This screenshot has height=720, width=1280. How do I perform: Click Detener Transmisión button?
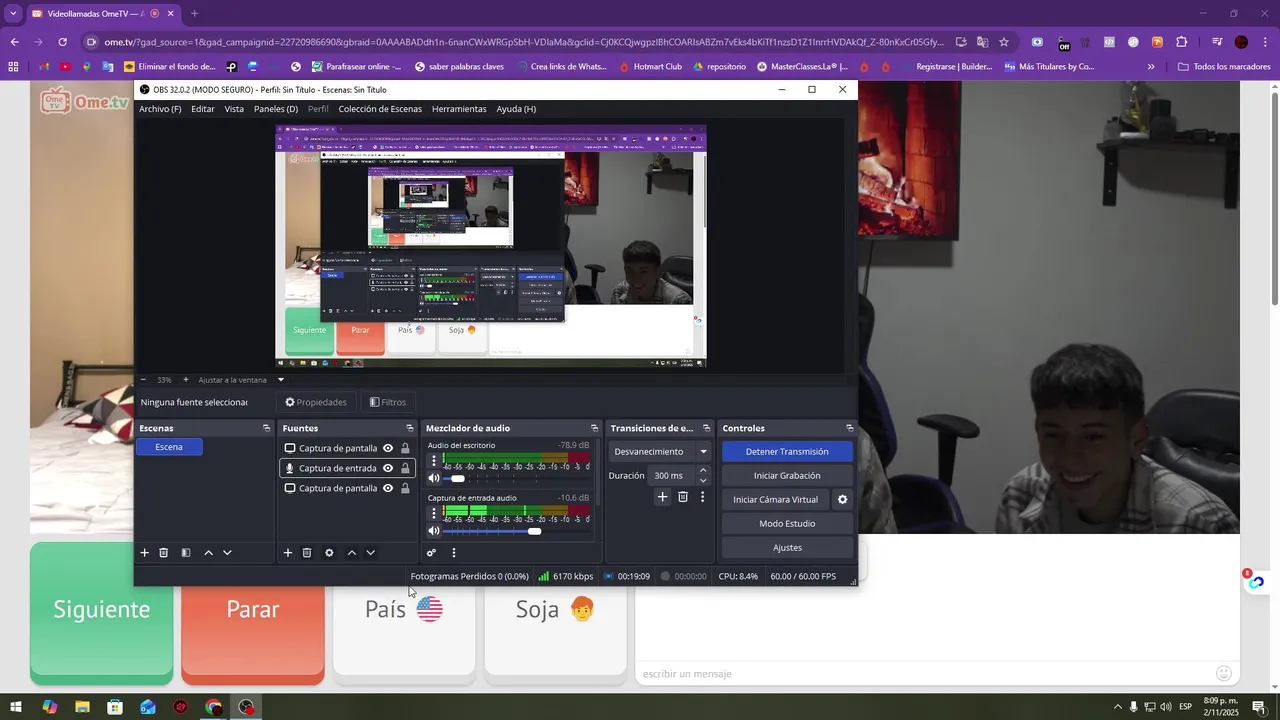tap(787, 452)
